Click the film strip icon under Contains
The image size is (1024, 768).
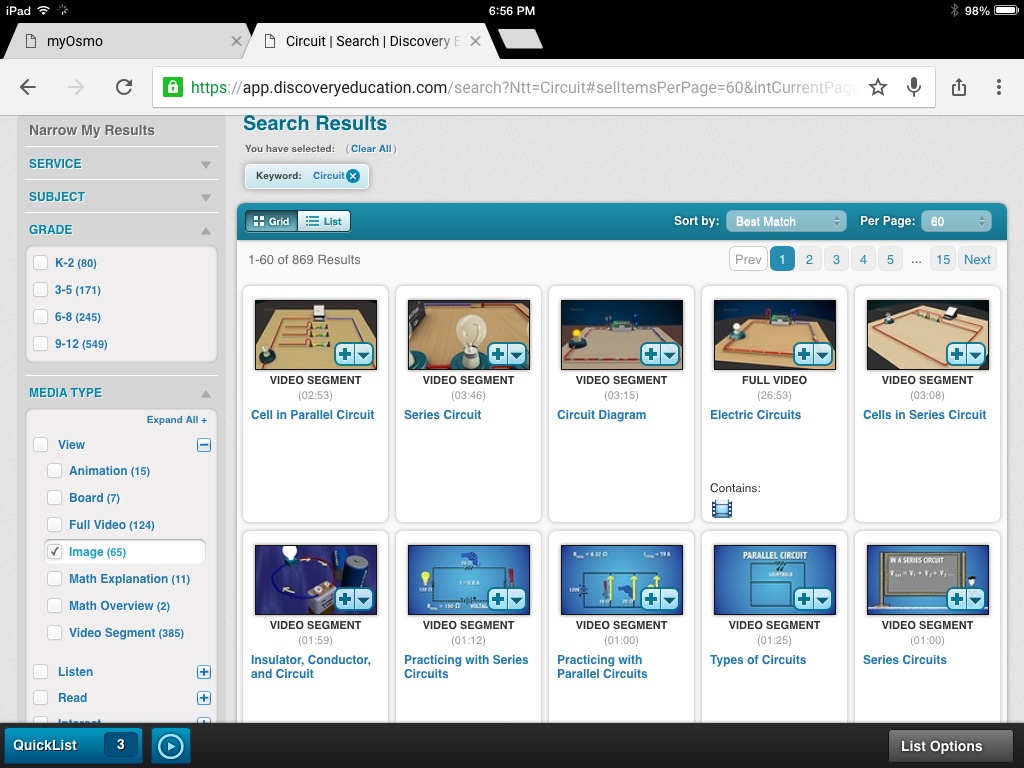click(x=722, y=509)
